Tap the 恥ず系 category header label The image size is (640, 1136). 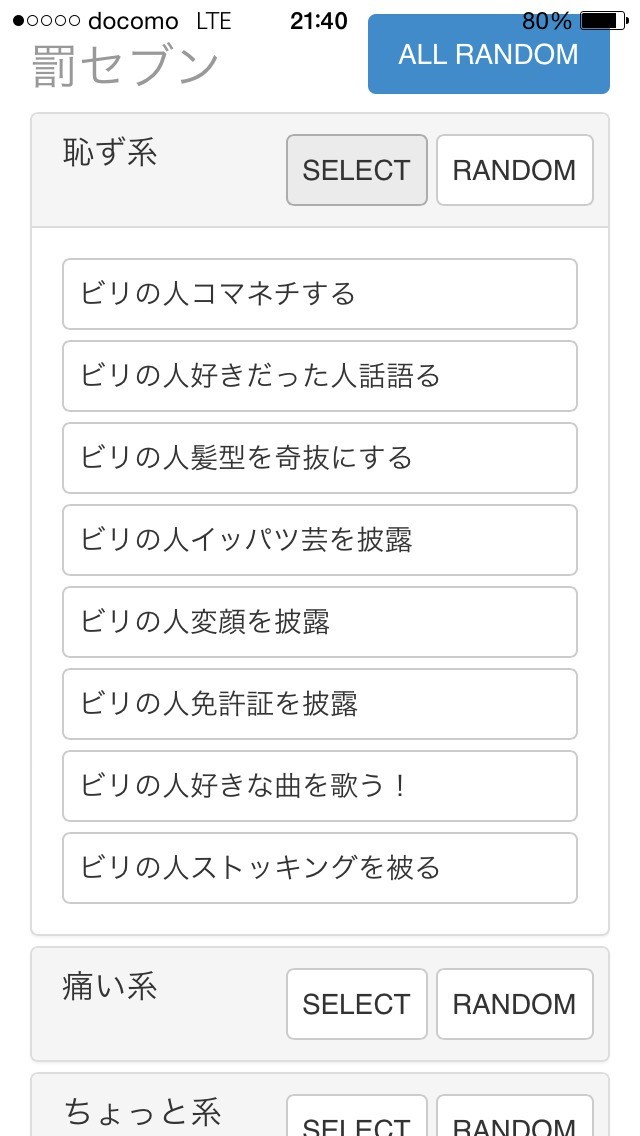click(110, 153)
